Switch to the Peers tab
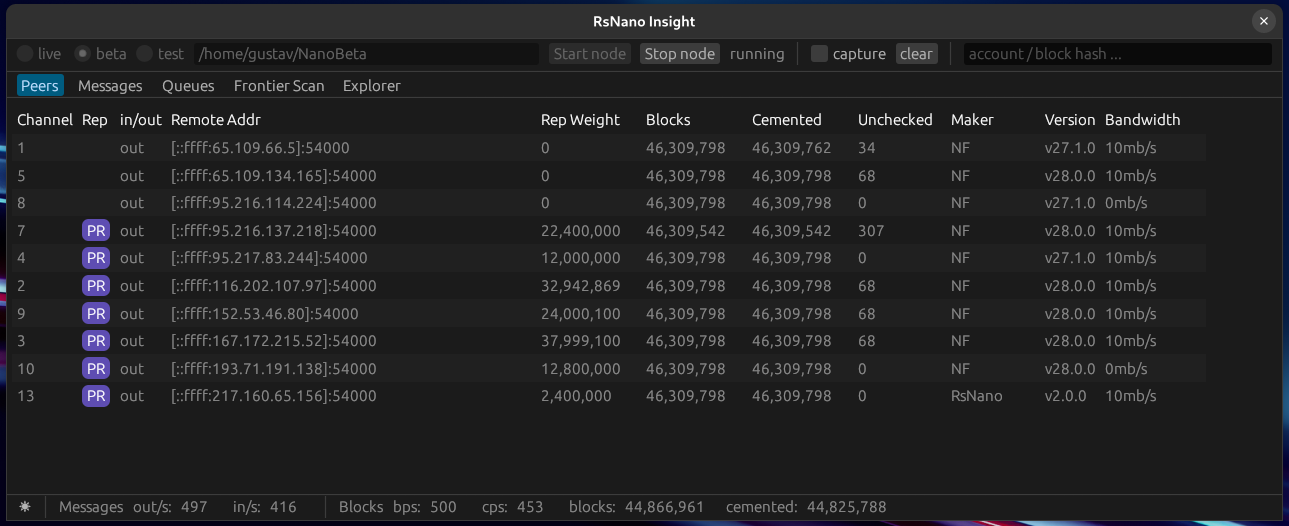The width and height of the screenshot is (1289, 526). point(40,86)
